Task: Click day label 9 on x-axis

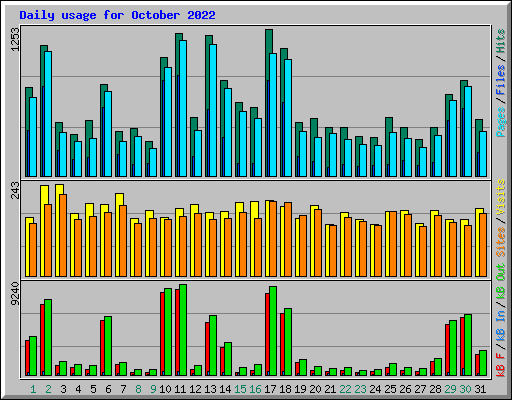Action: [153, 389]
